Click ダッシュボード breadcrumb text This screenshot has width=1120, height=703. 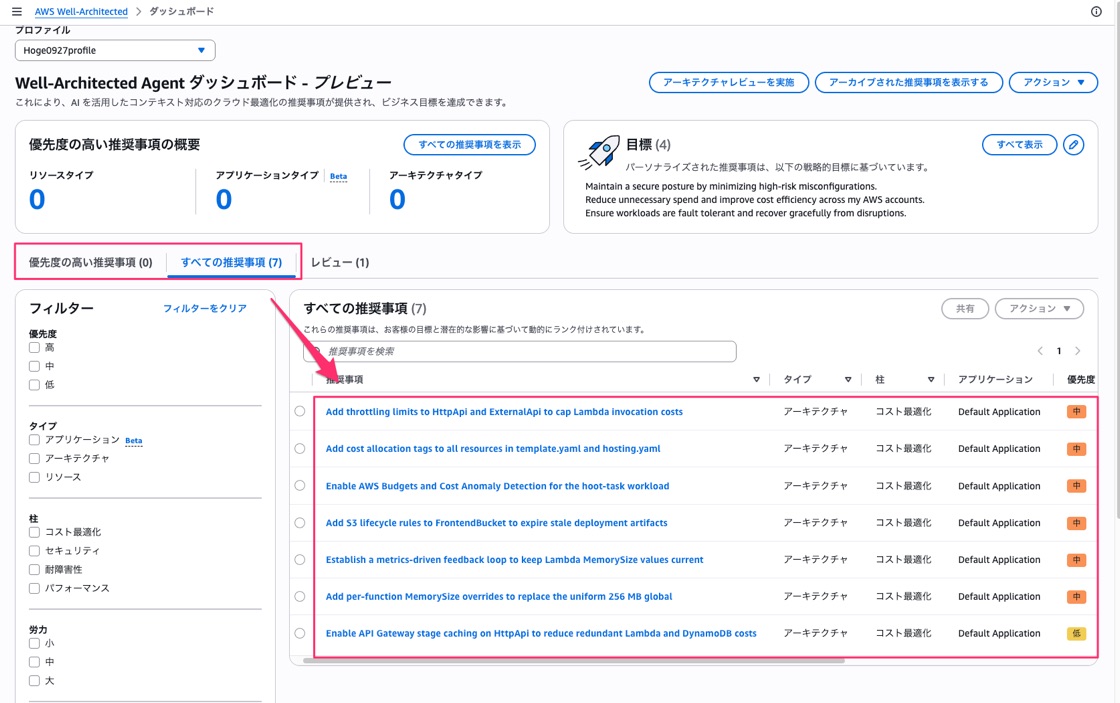tap(181, 11)
